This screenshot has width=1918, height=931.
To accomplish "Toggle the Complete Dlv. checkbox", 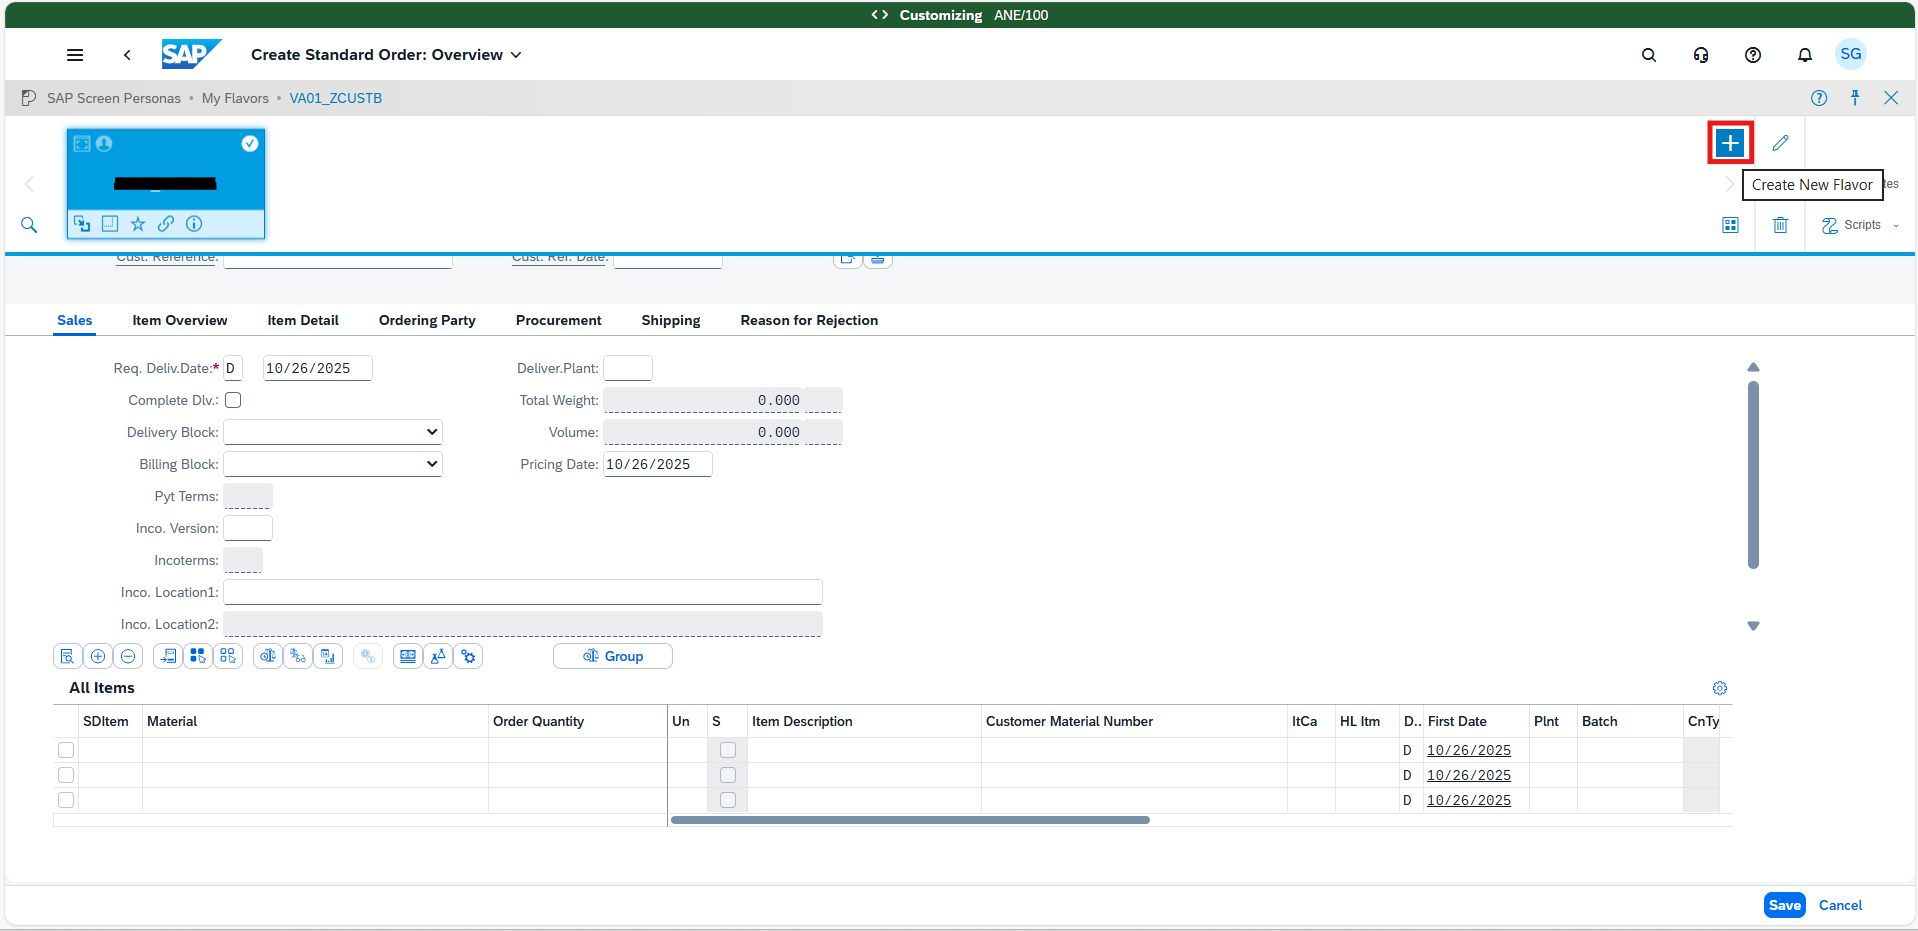I will [x=233, y=400].
